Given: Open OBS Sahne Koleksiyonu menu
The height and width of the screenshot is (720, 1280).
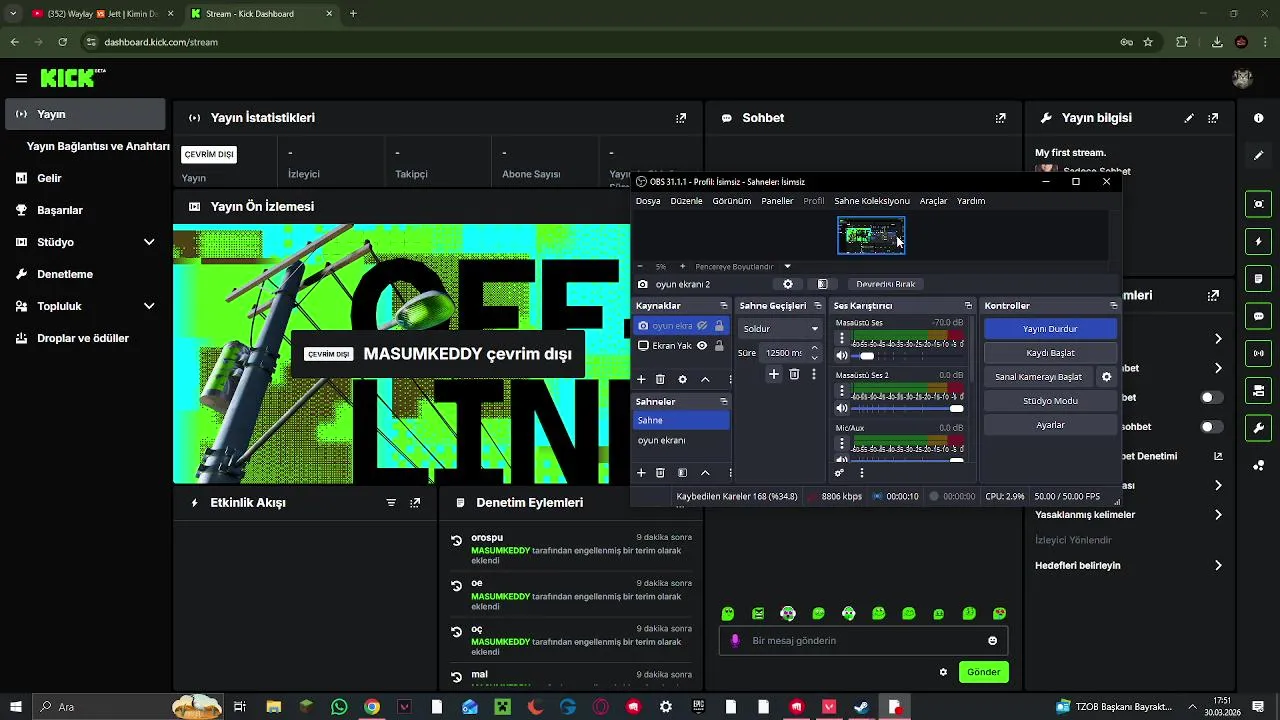Looking at the screenshot, I should 872,201.
